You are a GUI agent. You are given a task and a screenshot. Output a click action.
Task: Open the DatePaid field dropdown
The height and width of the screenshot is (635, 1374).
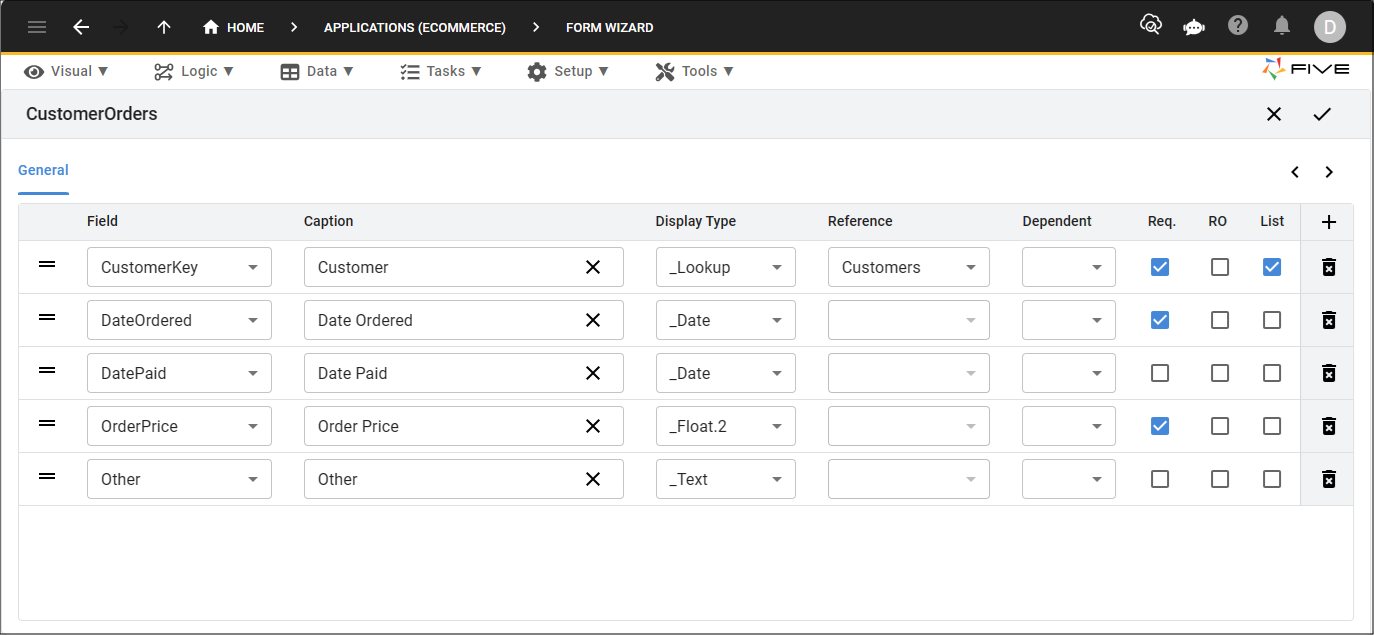pos(179,373)
